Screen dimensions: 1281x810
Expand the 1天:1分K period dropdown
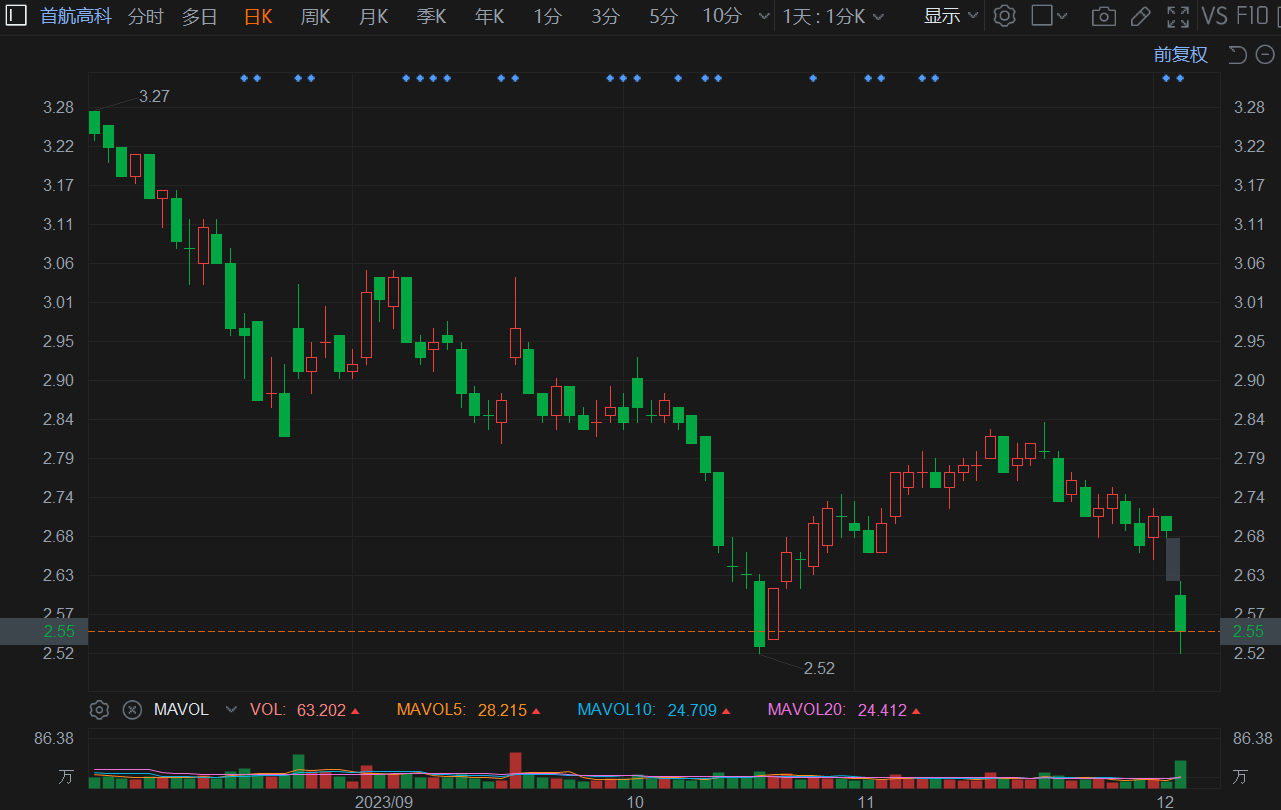pyautogui.click(x=833, y=16)
